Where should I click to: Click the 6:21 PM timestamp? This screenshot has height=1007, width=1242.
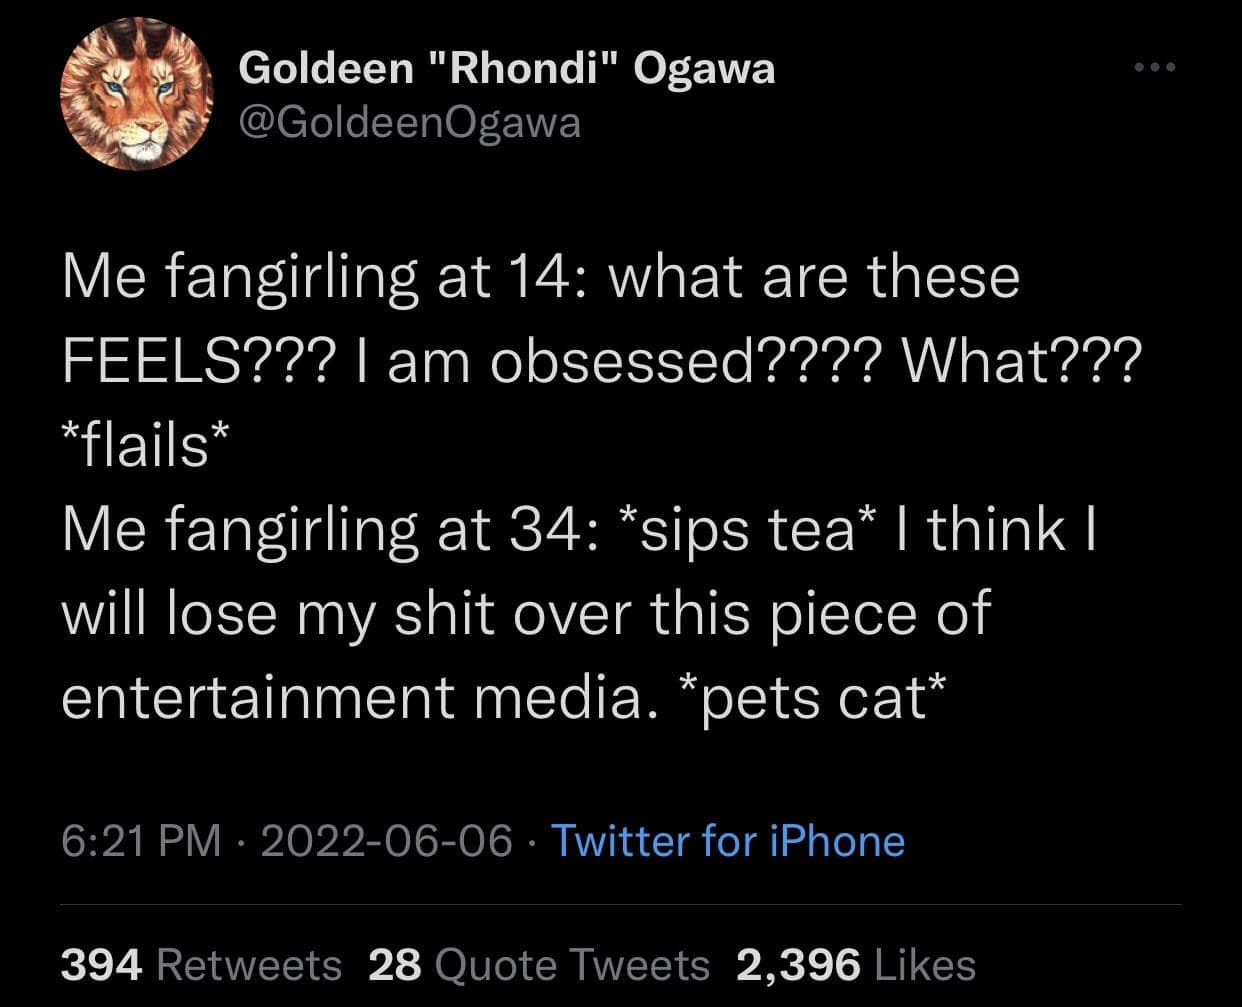(141, 840)
